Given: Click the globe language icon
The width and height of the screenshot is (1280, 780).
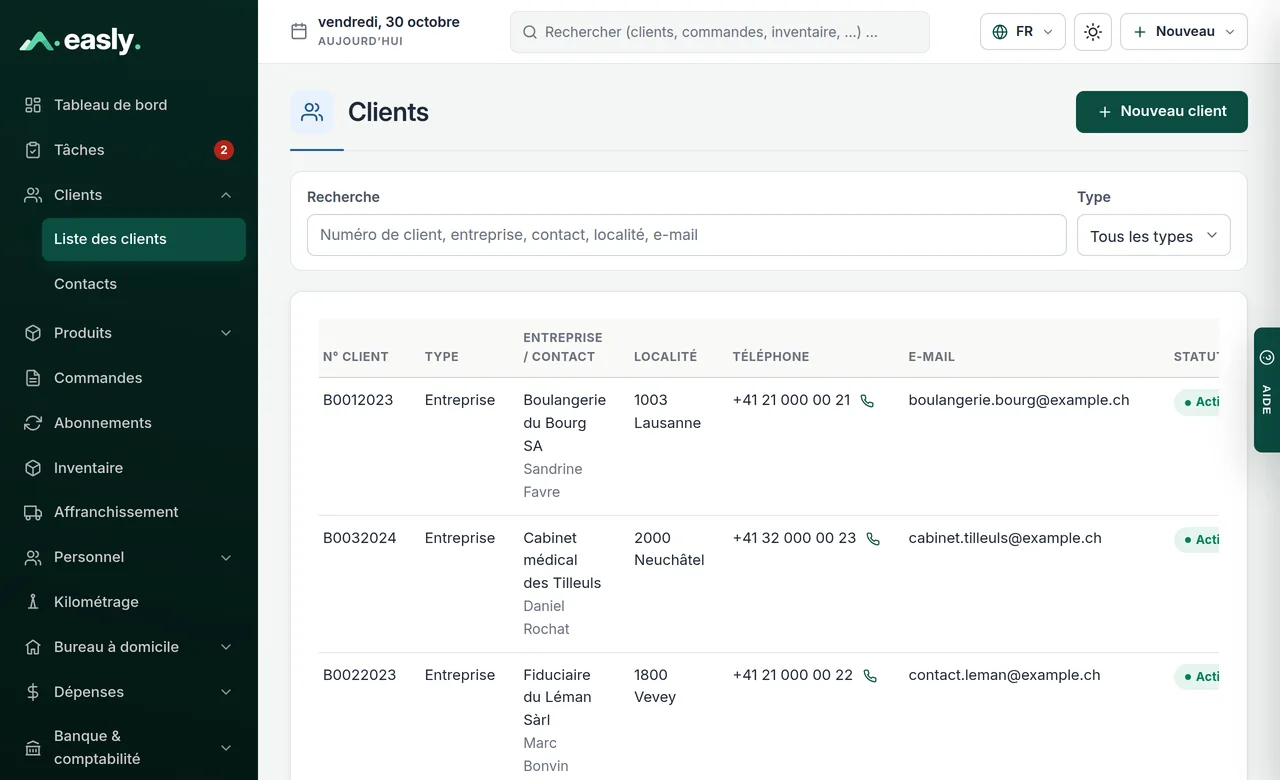Looking at the screenshot, I should [1000, 32].
